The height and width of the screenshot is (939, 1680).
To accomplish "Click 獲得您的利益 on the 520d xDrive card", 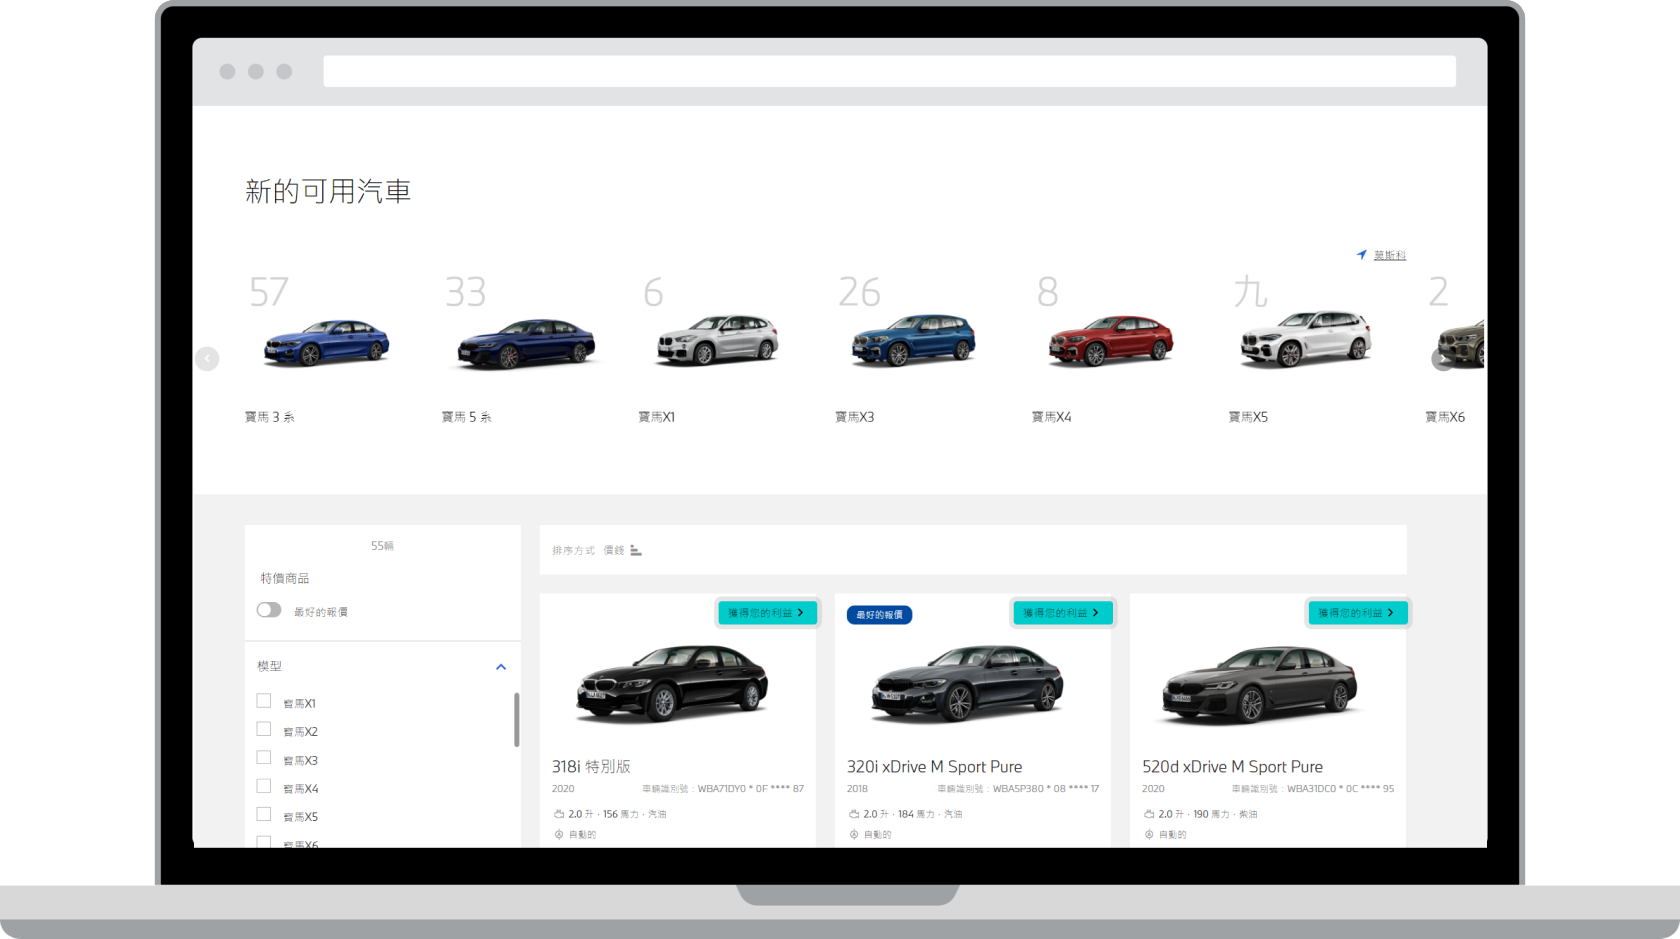I will point(1357,613).
